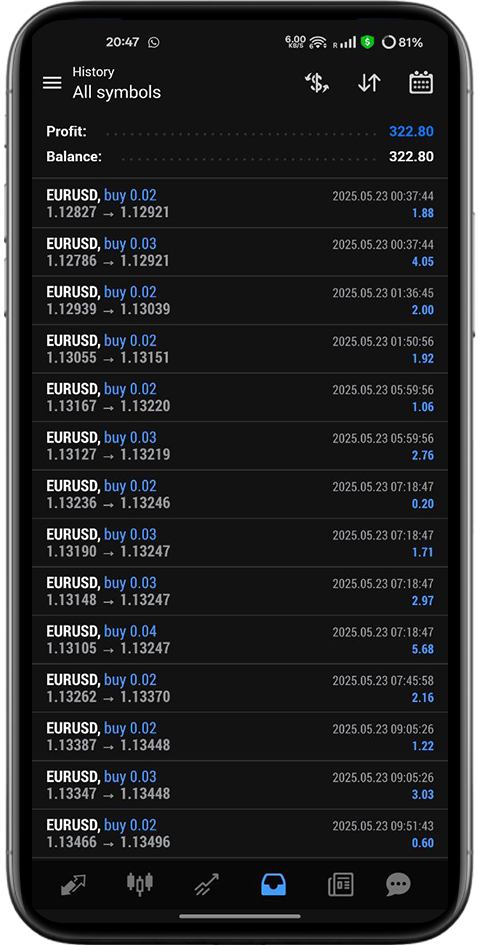
Task: Open the candlestick Chart tab
Action: (140, 884)
